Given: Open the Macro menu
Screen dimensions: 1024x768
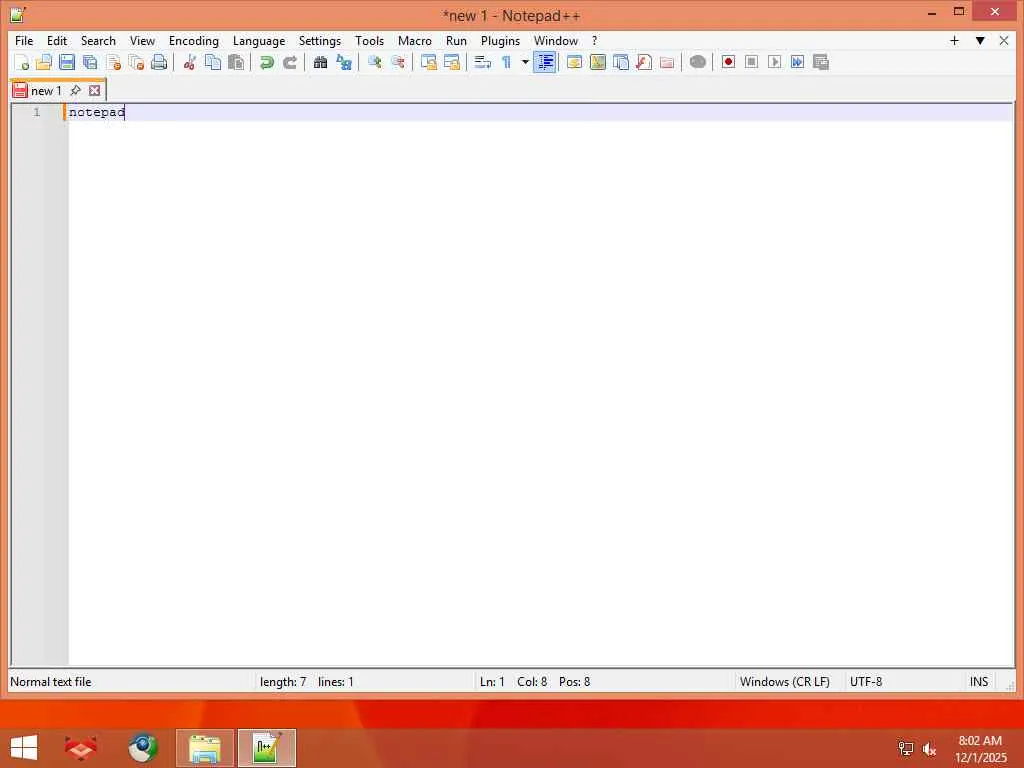Looking at the screenshot, I should 415,40.
